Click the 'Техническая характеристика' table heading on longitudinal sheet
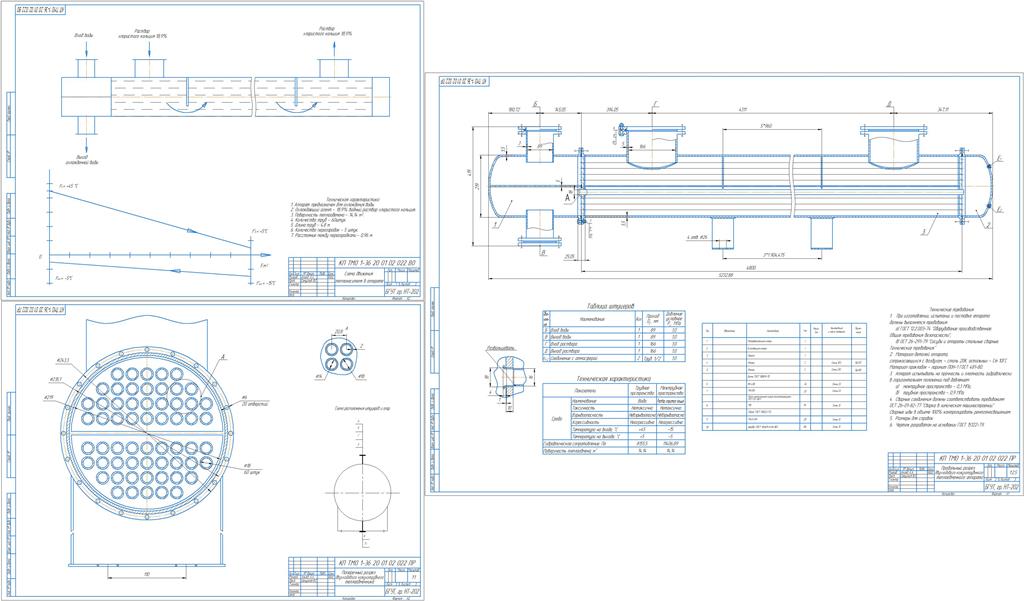This screenshot has height=601, width=1024. click(613, 378)
